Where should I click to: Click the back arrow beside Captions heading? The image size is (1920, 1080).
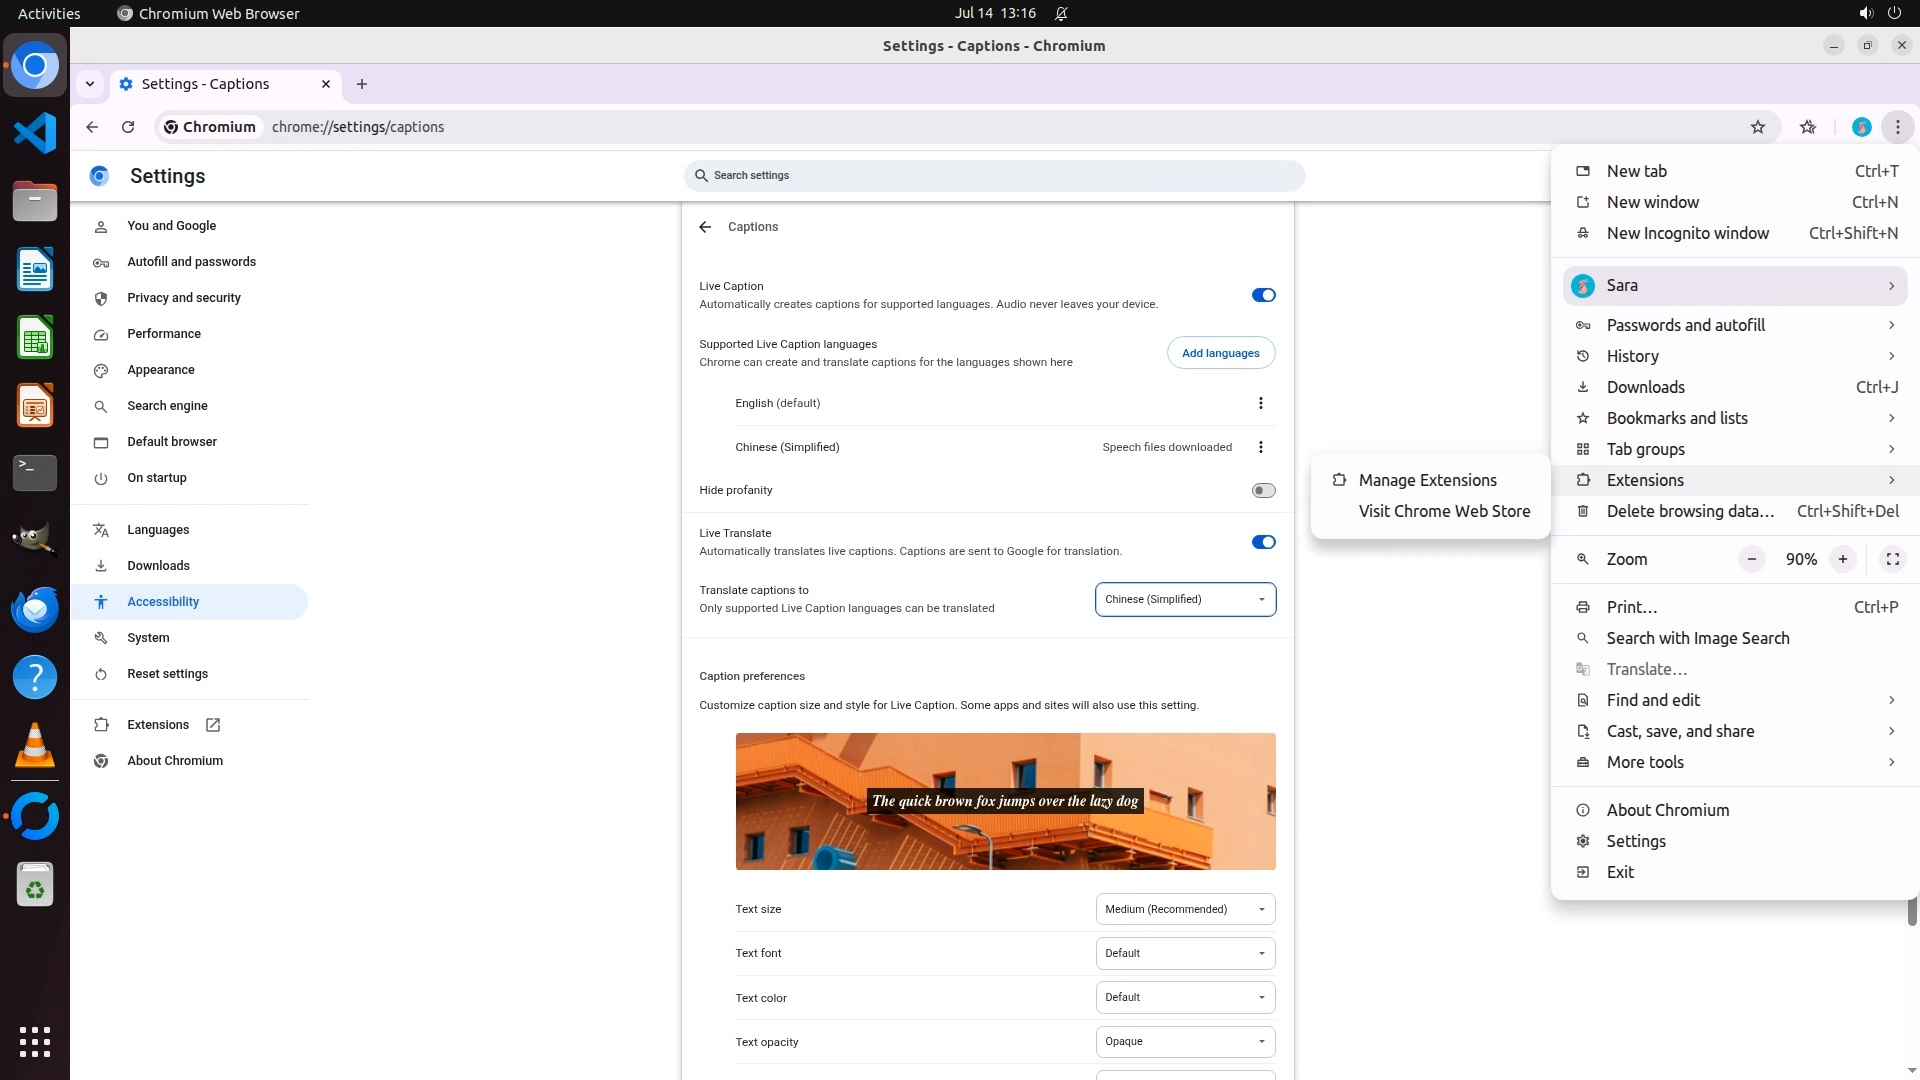coord(705,227)
